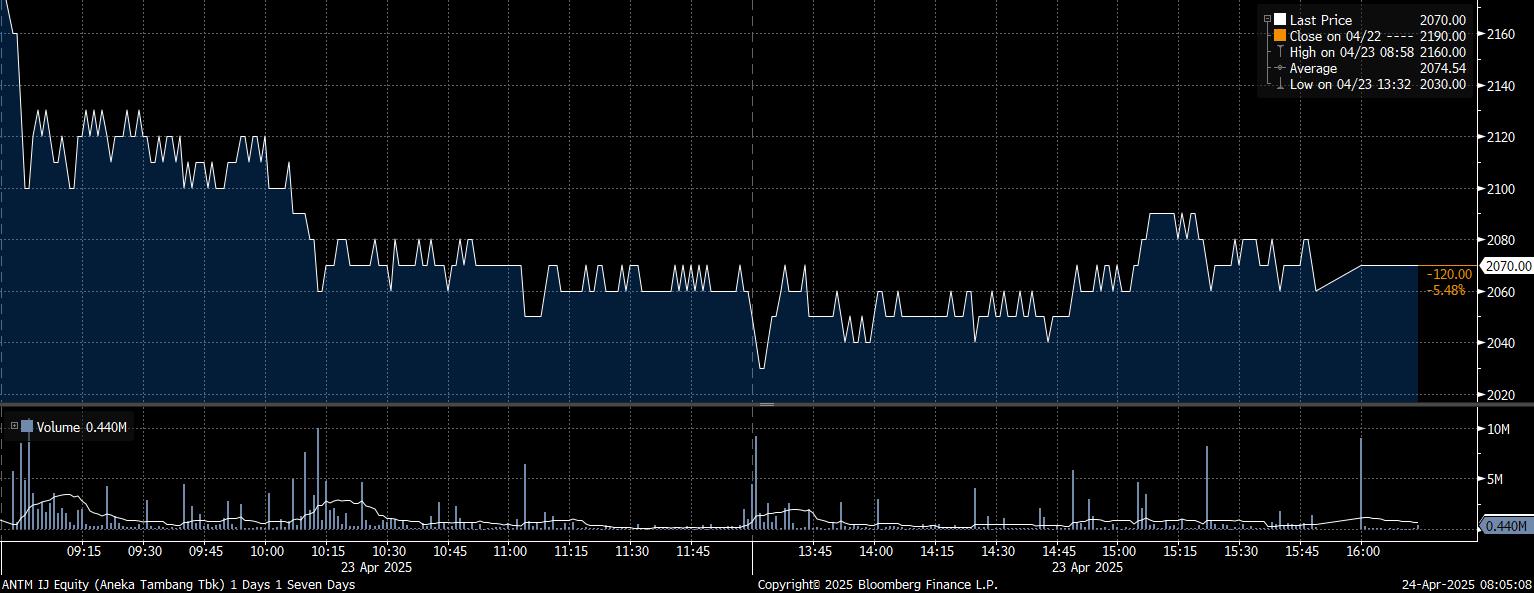1534x593 pixels.
Task: Click the blue Volume legend swatch
Action: click(27, 427)
